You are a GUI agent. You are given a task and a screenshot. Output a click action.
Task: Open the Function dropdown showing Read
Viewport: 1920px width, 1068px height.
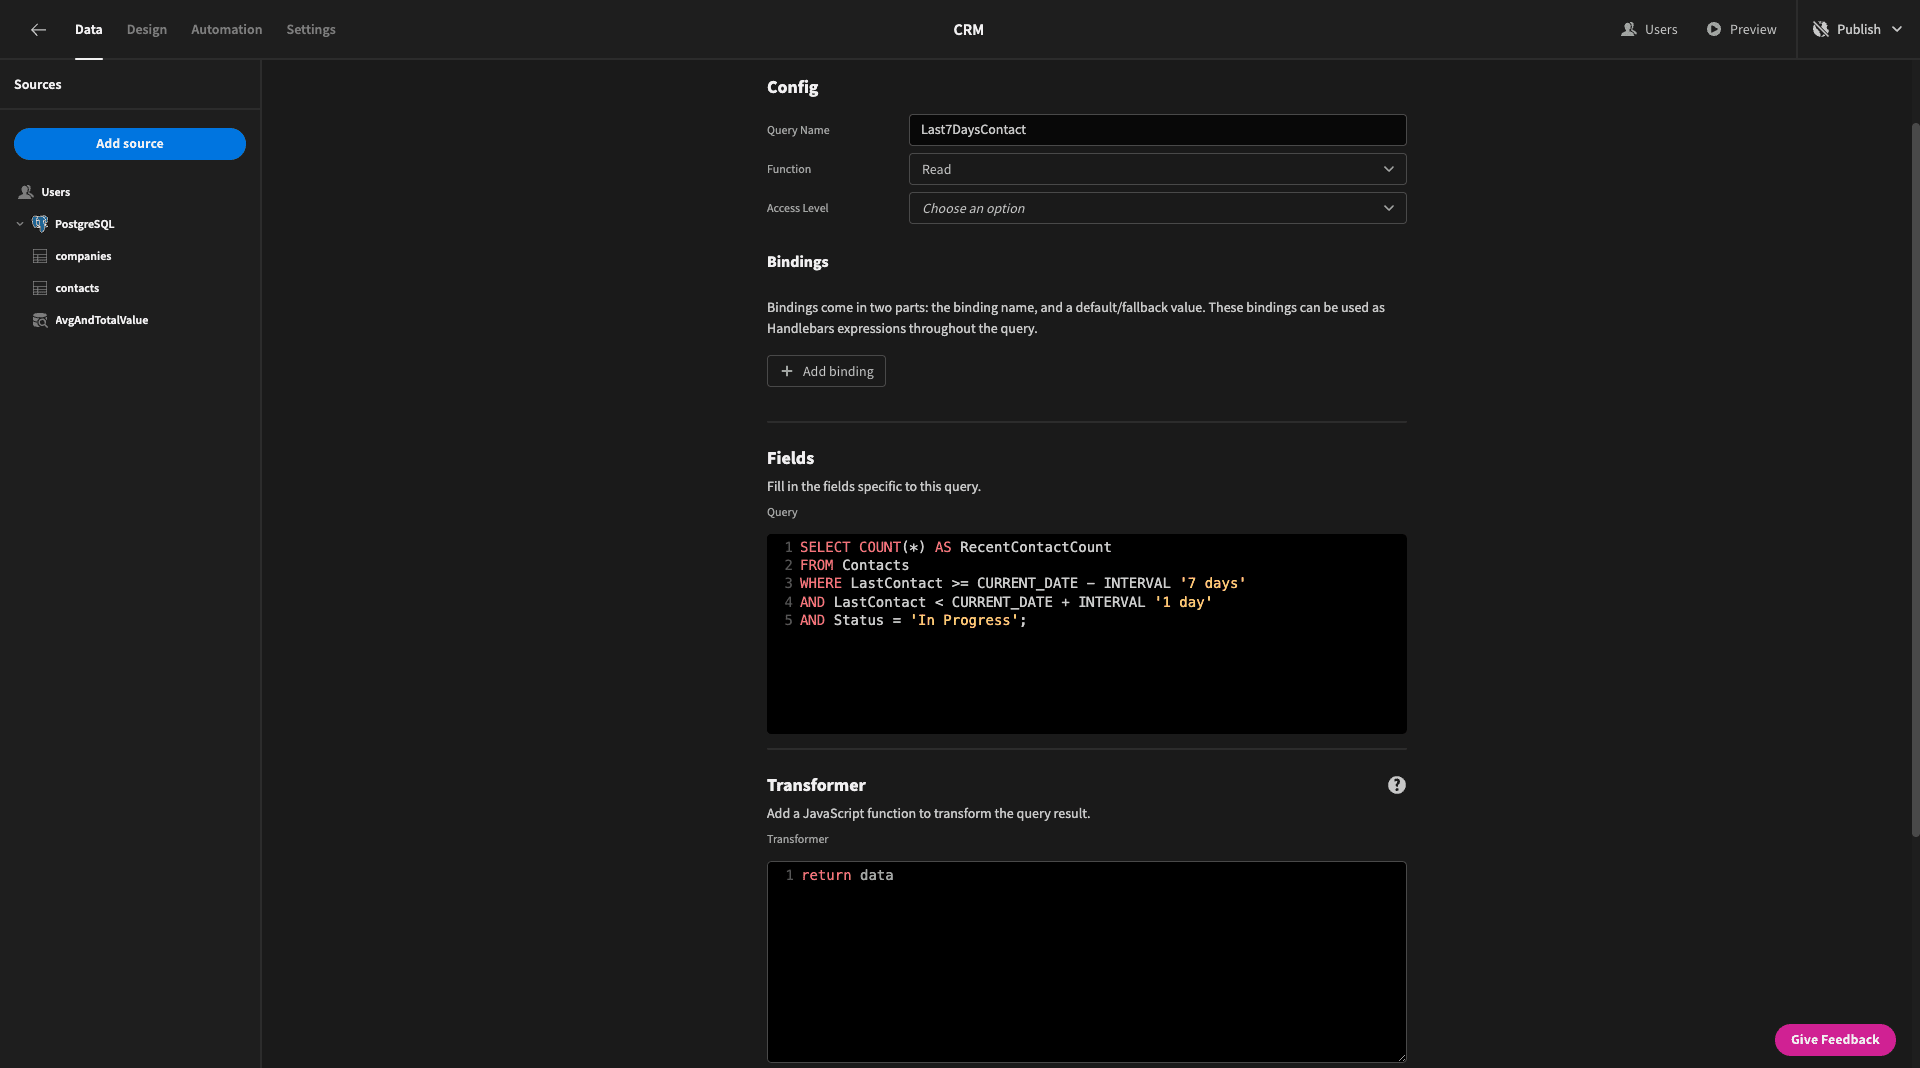coord(1157,169)
